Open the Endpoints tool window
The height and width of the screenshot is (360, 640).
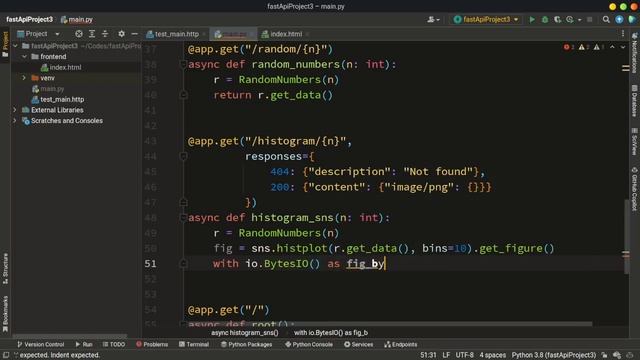point(400,344)
